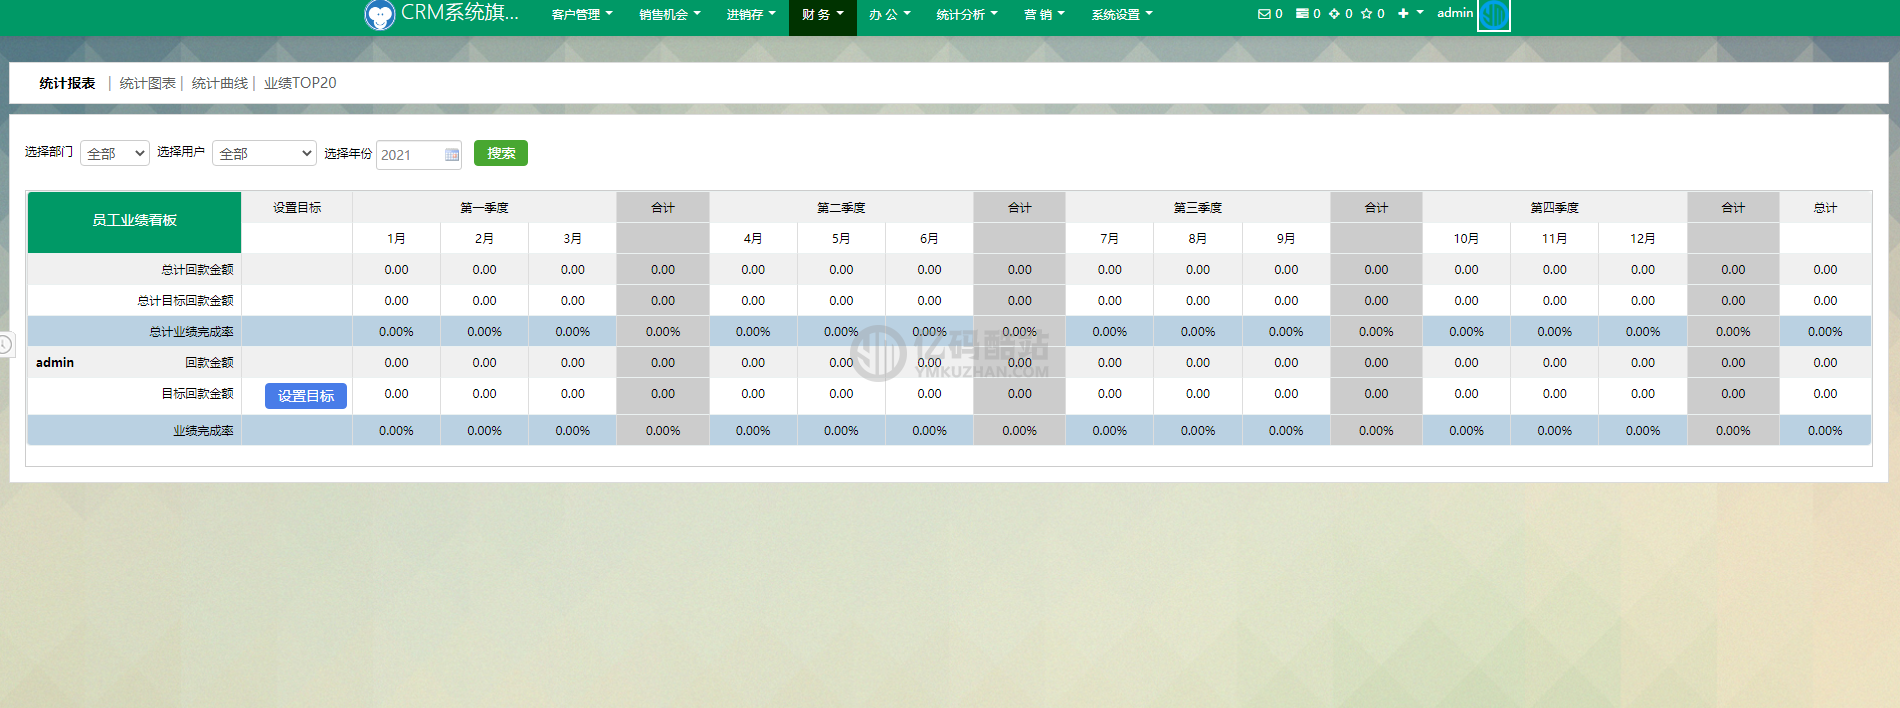This screenshot has width=1900, height=708.
Task: Click the monkey logo icon
Action: (x=380, y=15)
